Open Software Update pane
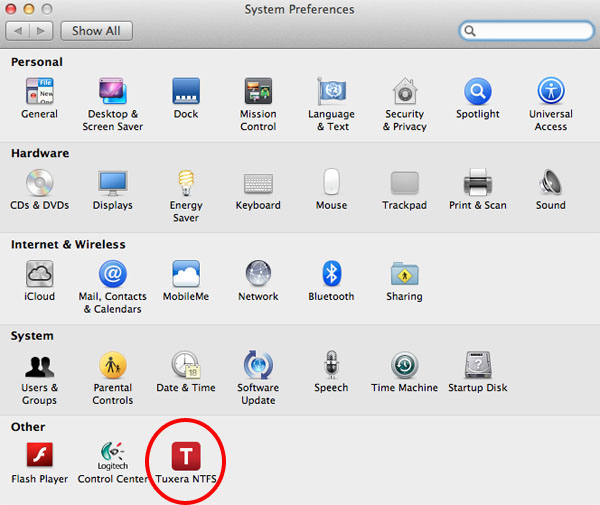 258,365
